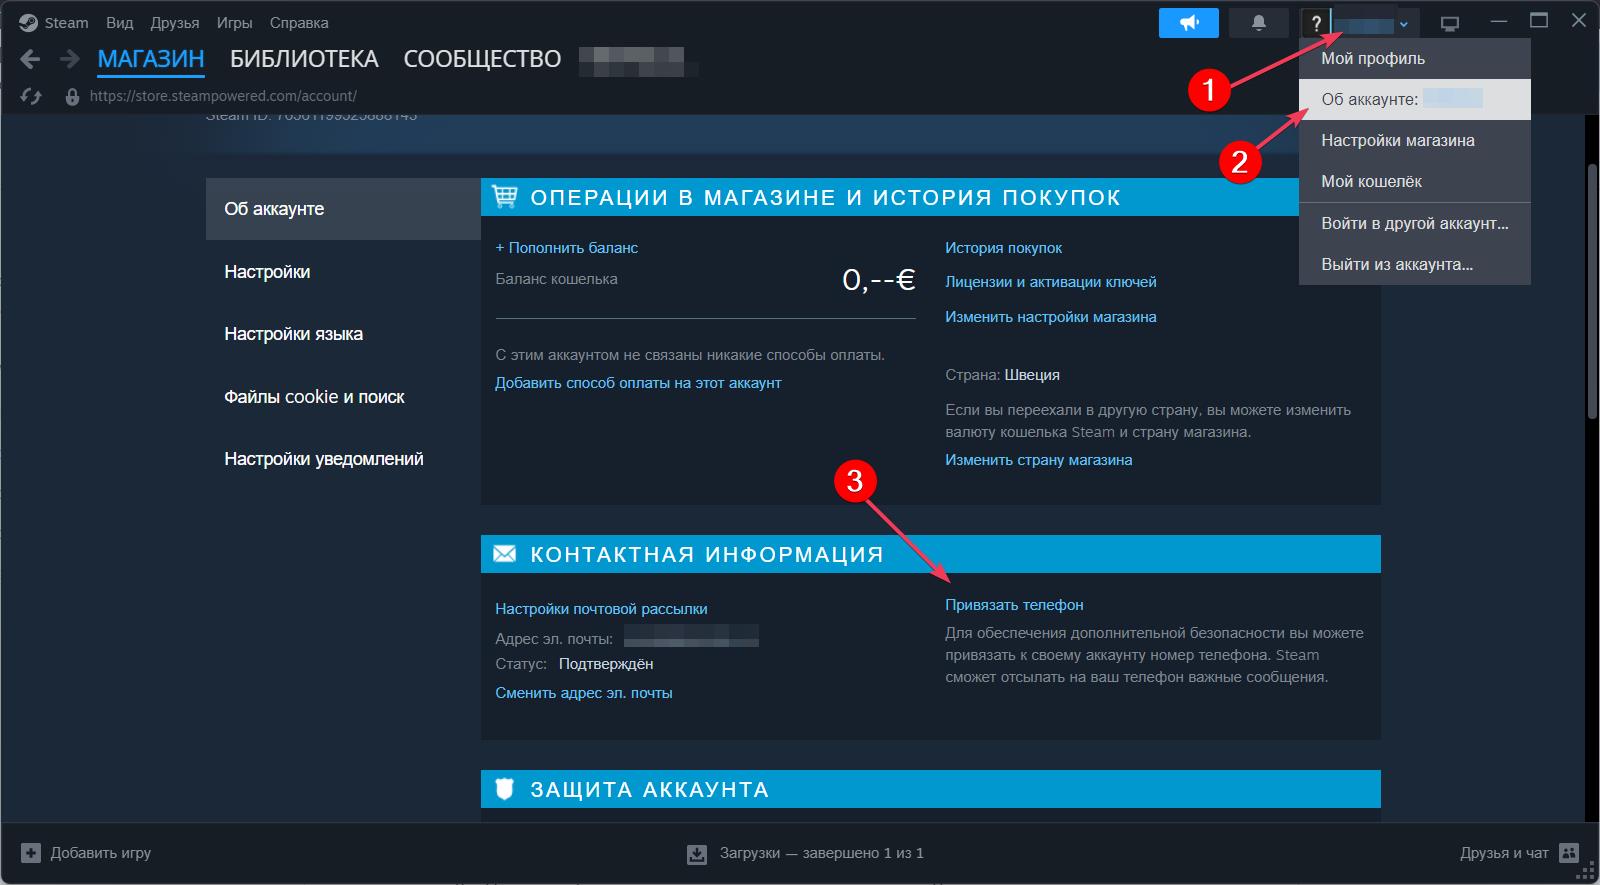Open the Вид menu
Screen dimensions: 1600x885
120,22
